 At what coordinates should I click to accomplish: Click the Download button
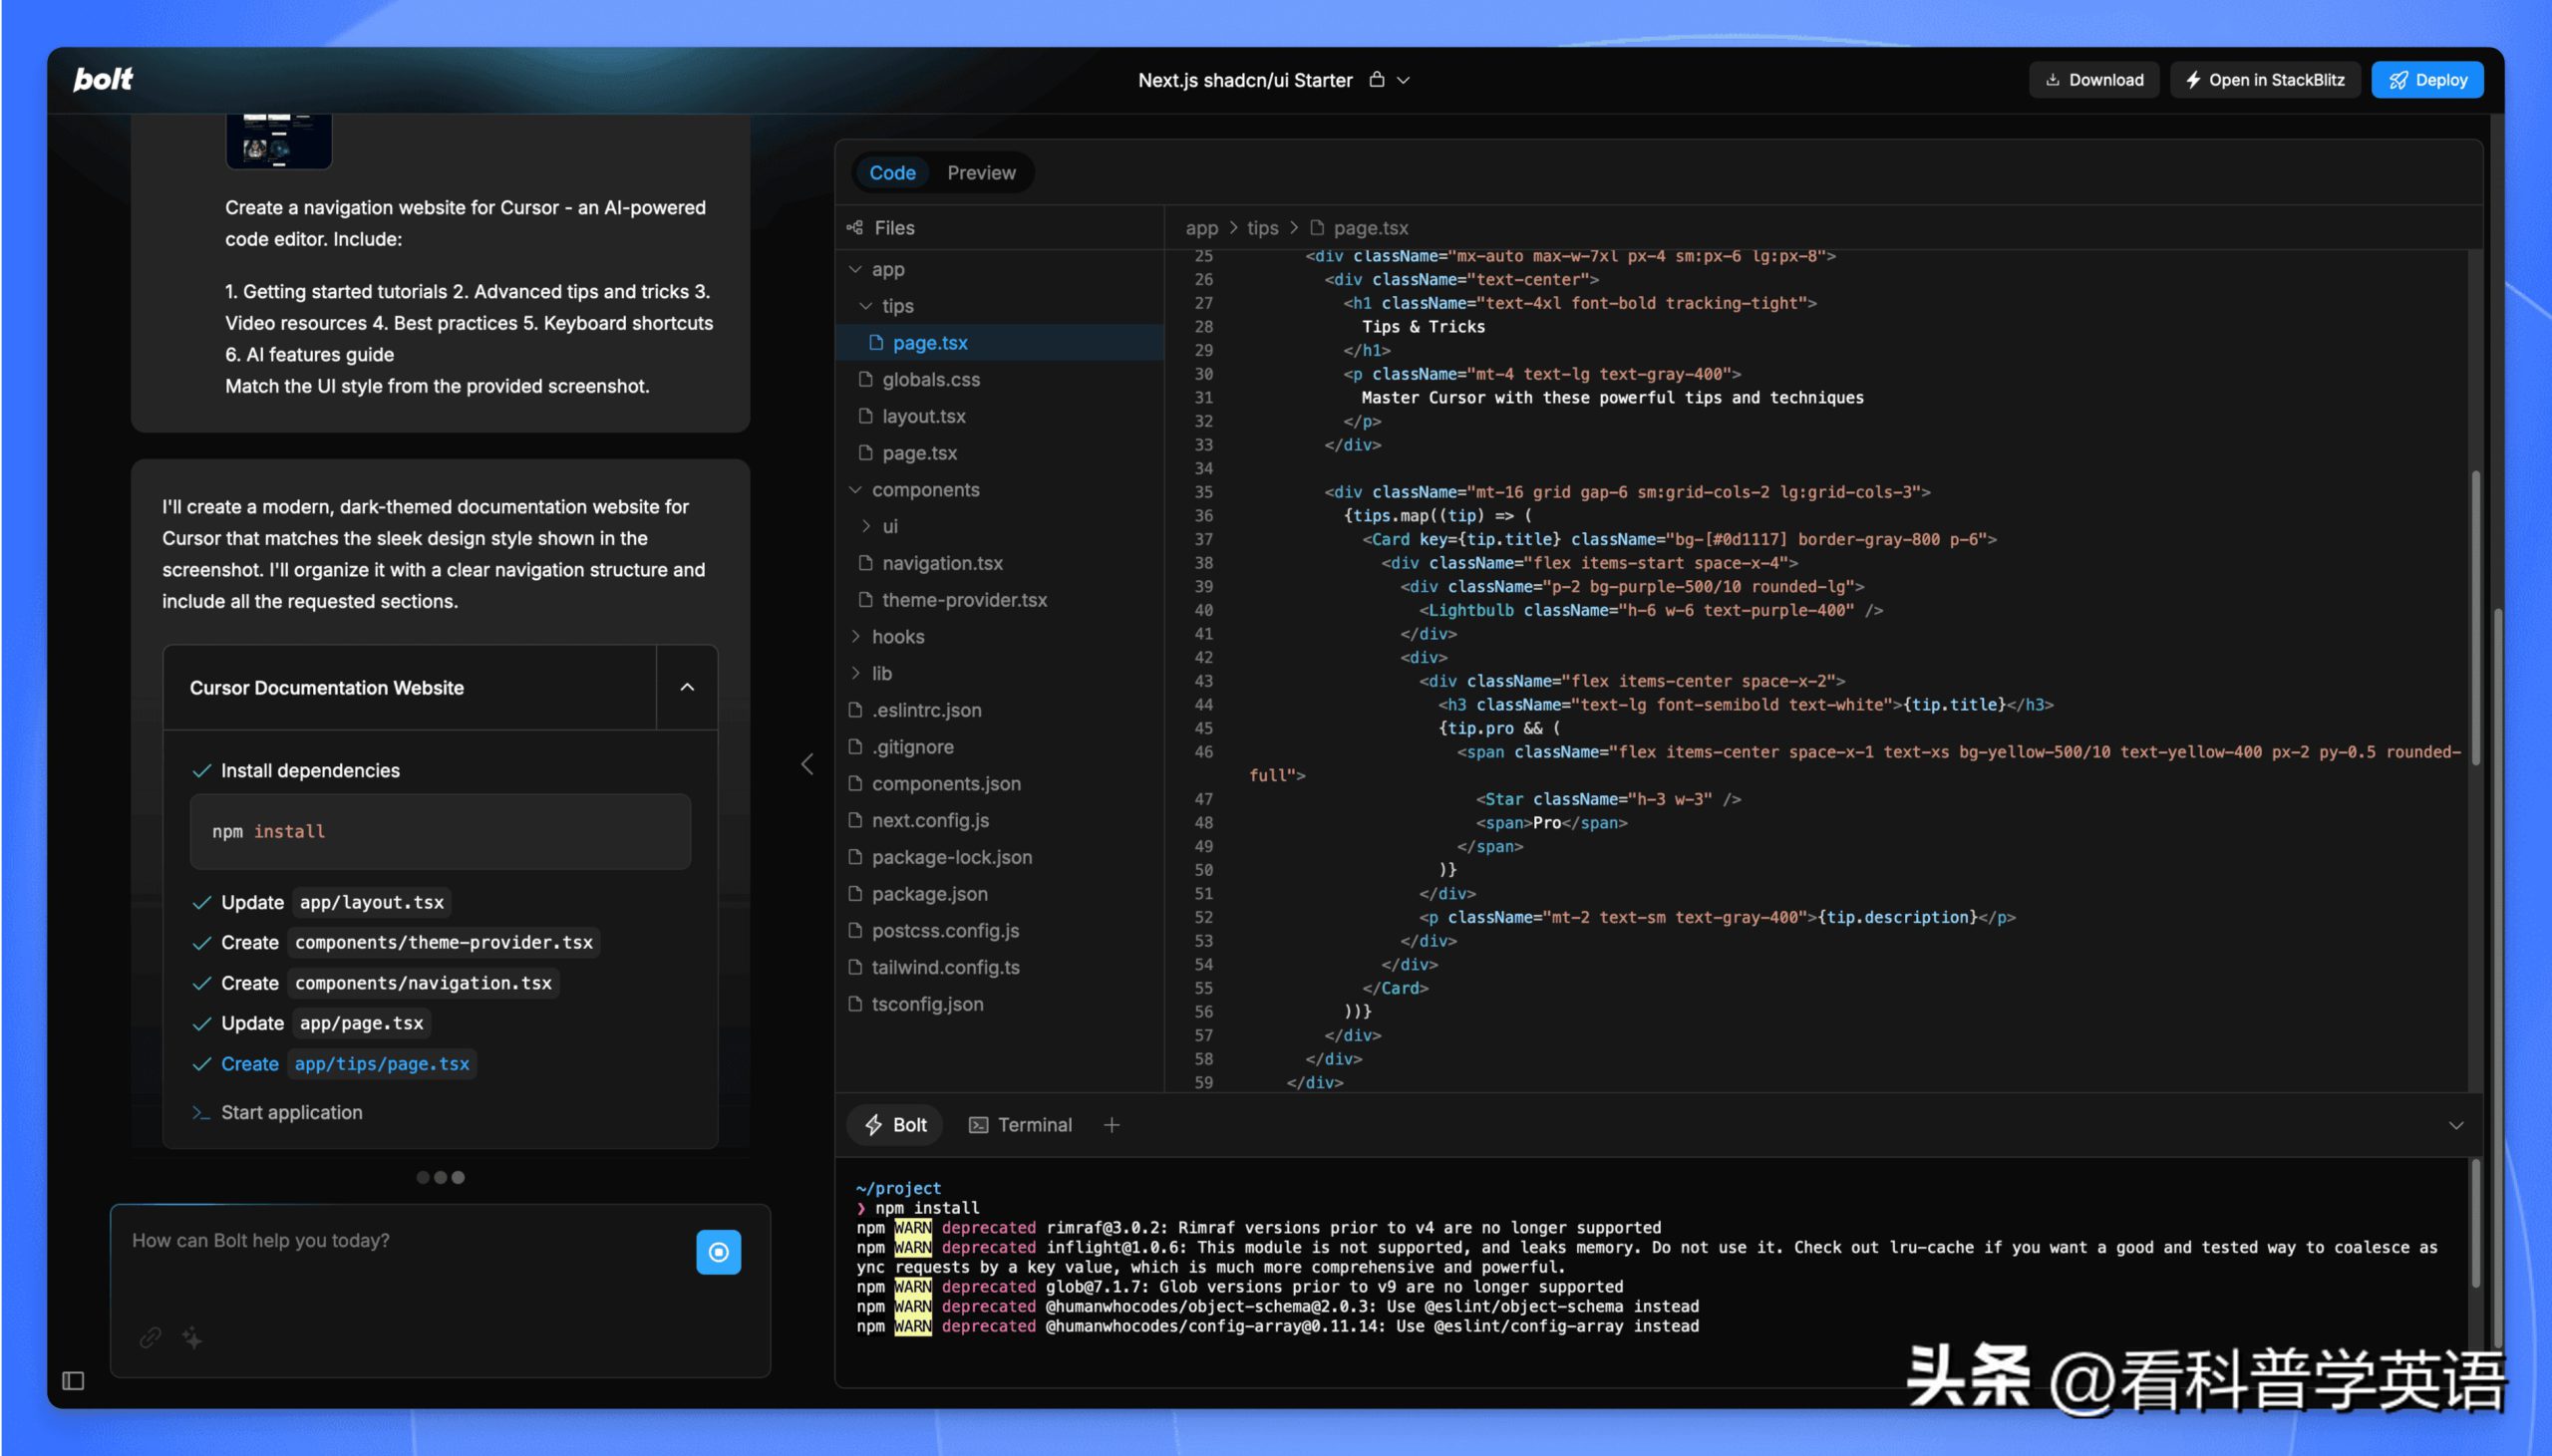[2093, 80]
